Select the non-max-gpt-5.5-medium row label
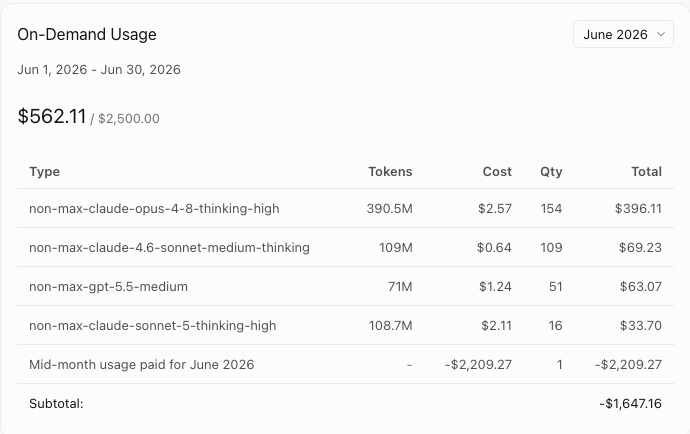 pos(108,287)
